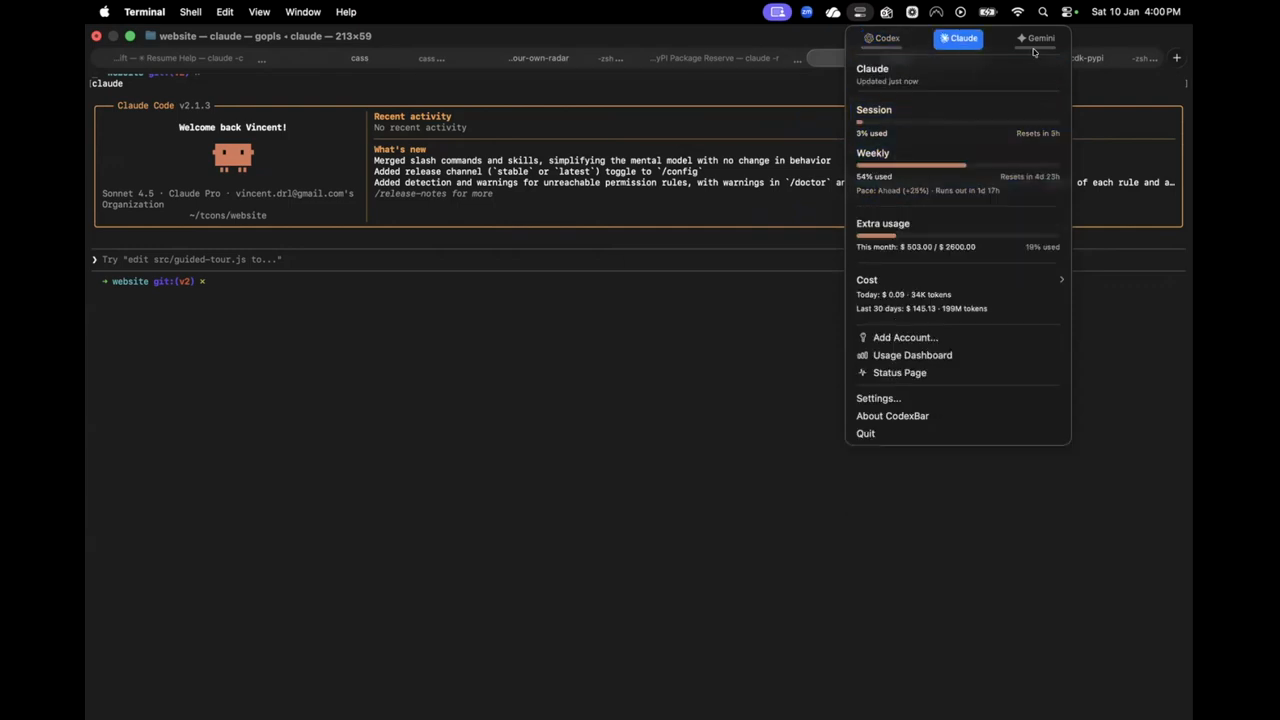Image resolution: width=1280 pixels, height=720 pixels.
Task: Open Settings... from CodexBar menu
Action: point(878,398)
